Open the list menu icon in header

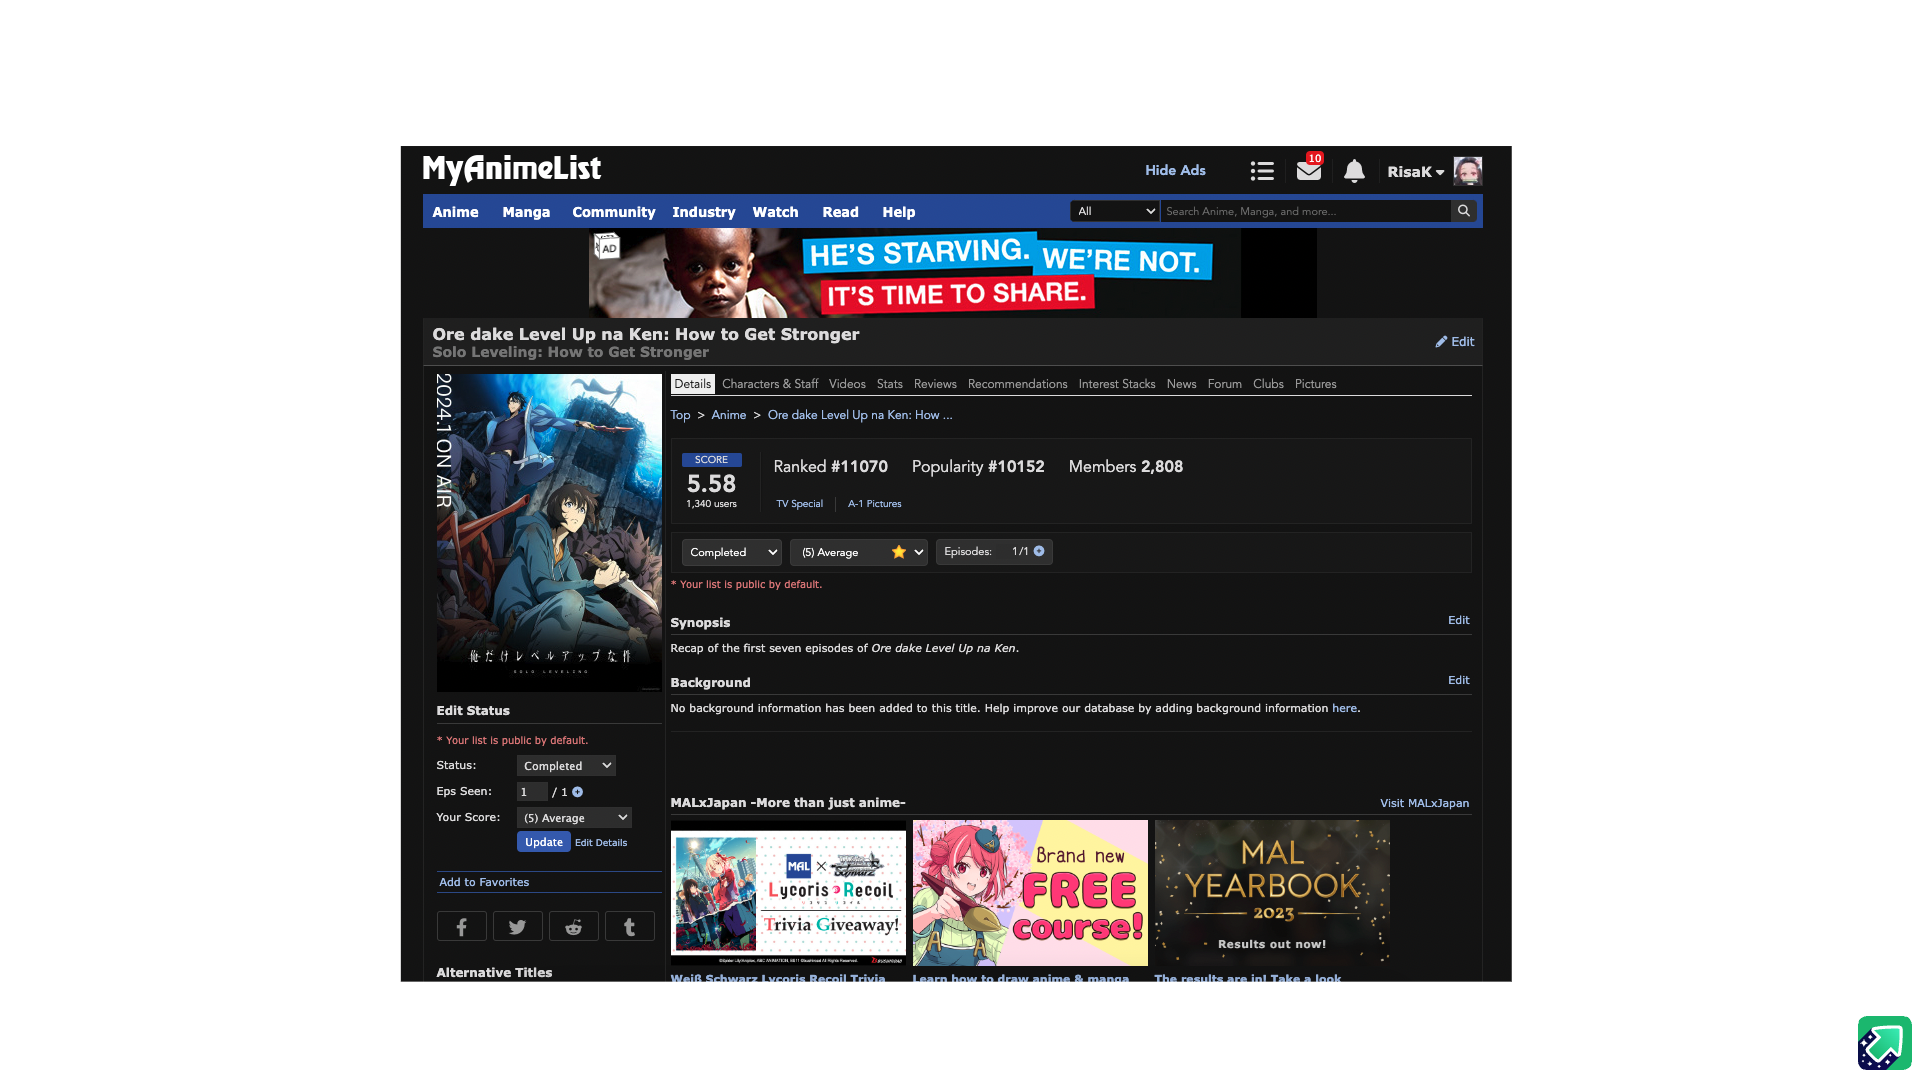[x=1261, y=171]
